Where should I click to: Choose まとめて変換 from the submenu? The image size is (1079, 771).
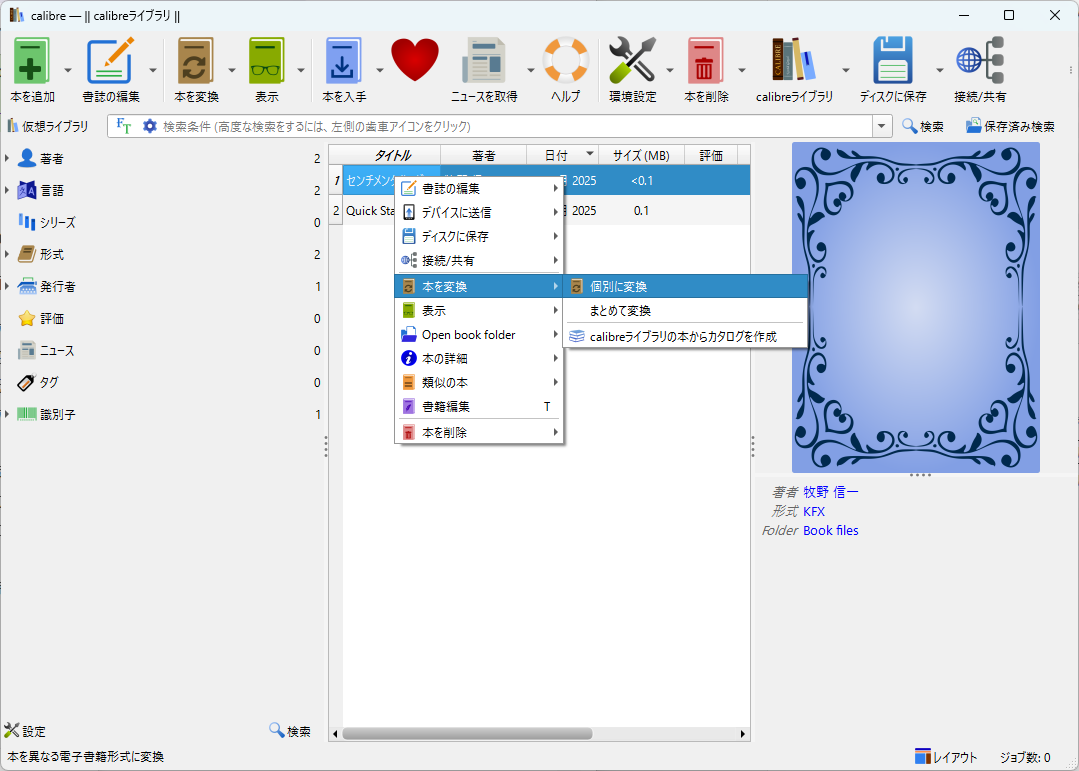point(620,311)
